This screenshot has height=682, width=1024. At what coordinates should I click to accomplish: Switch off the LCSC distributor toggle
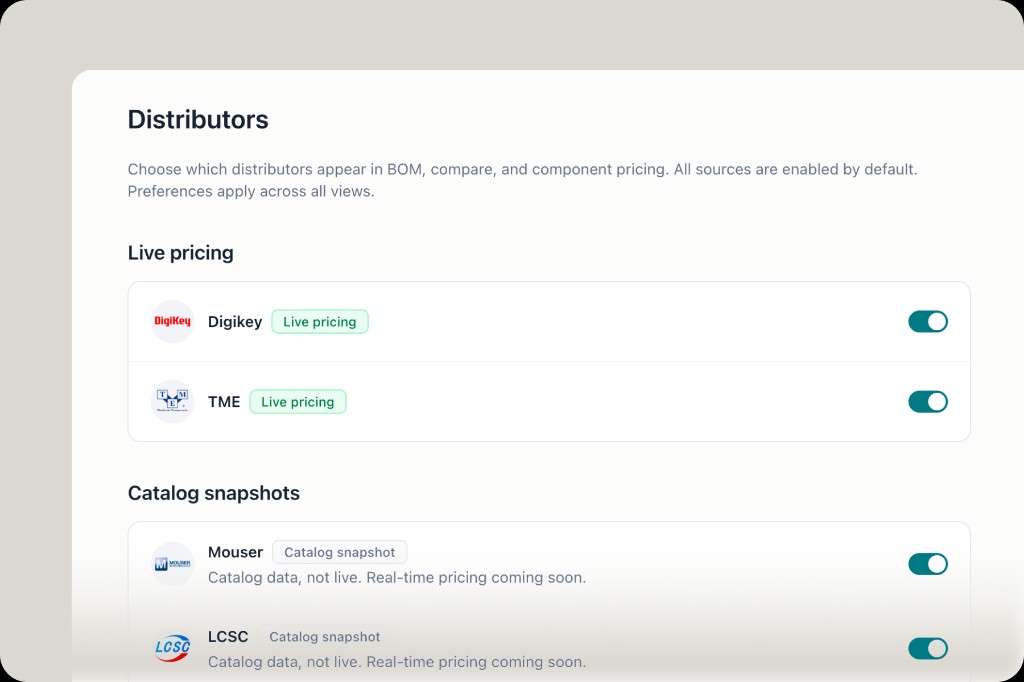[x=928, y=648]
